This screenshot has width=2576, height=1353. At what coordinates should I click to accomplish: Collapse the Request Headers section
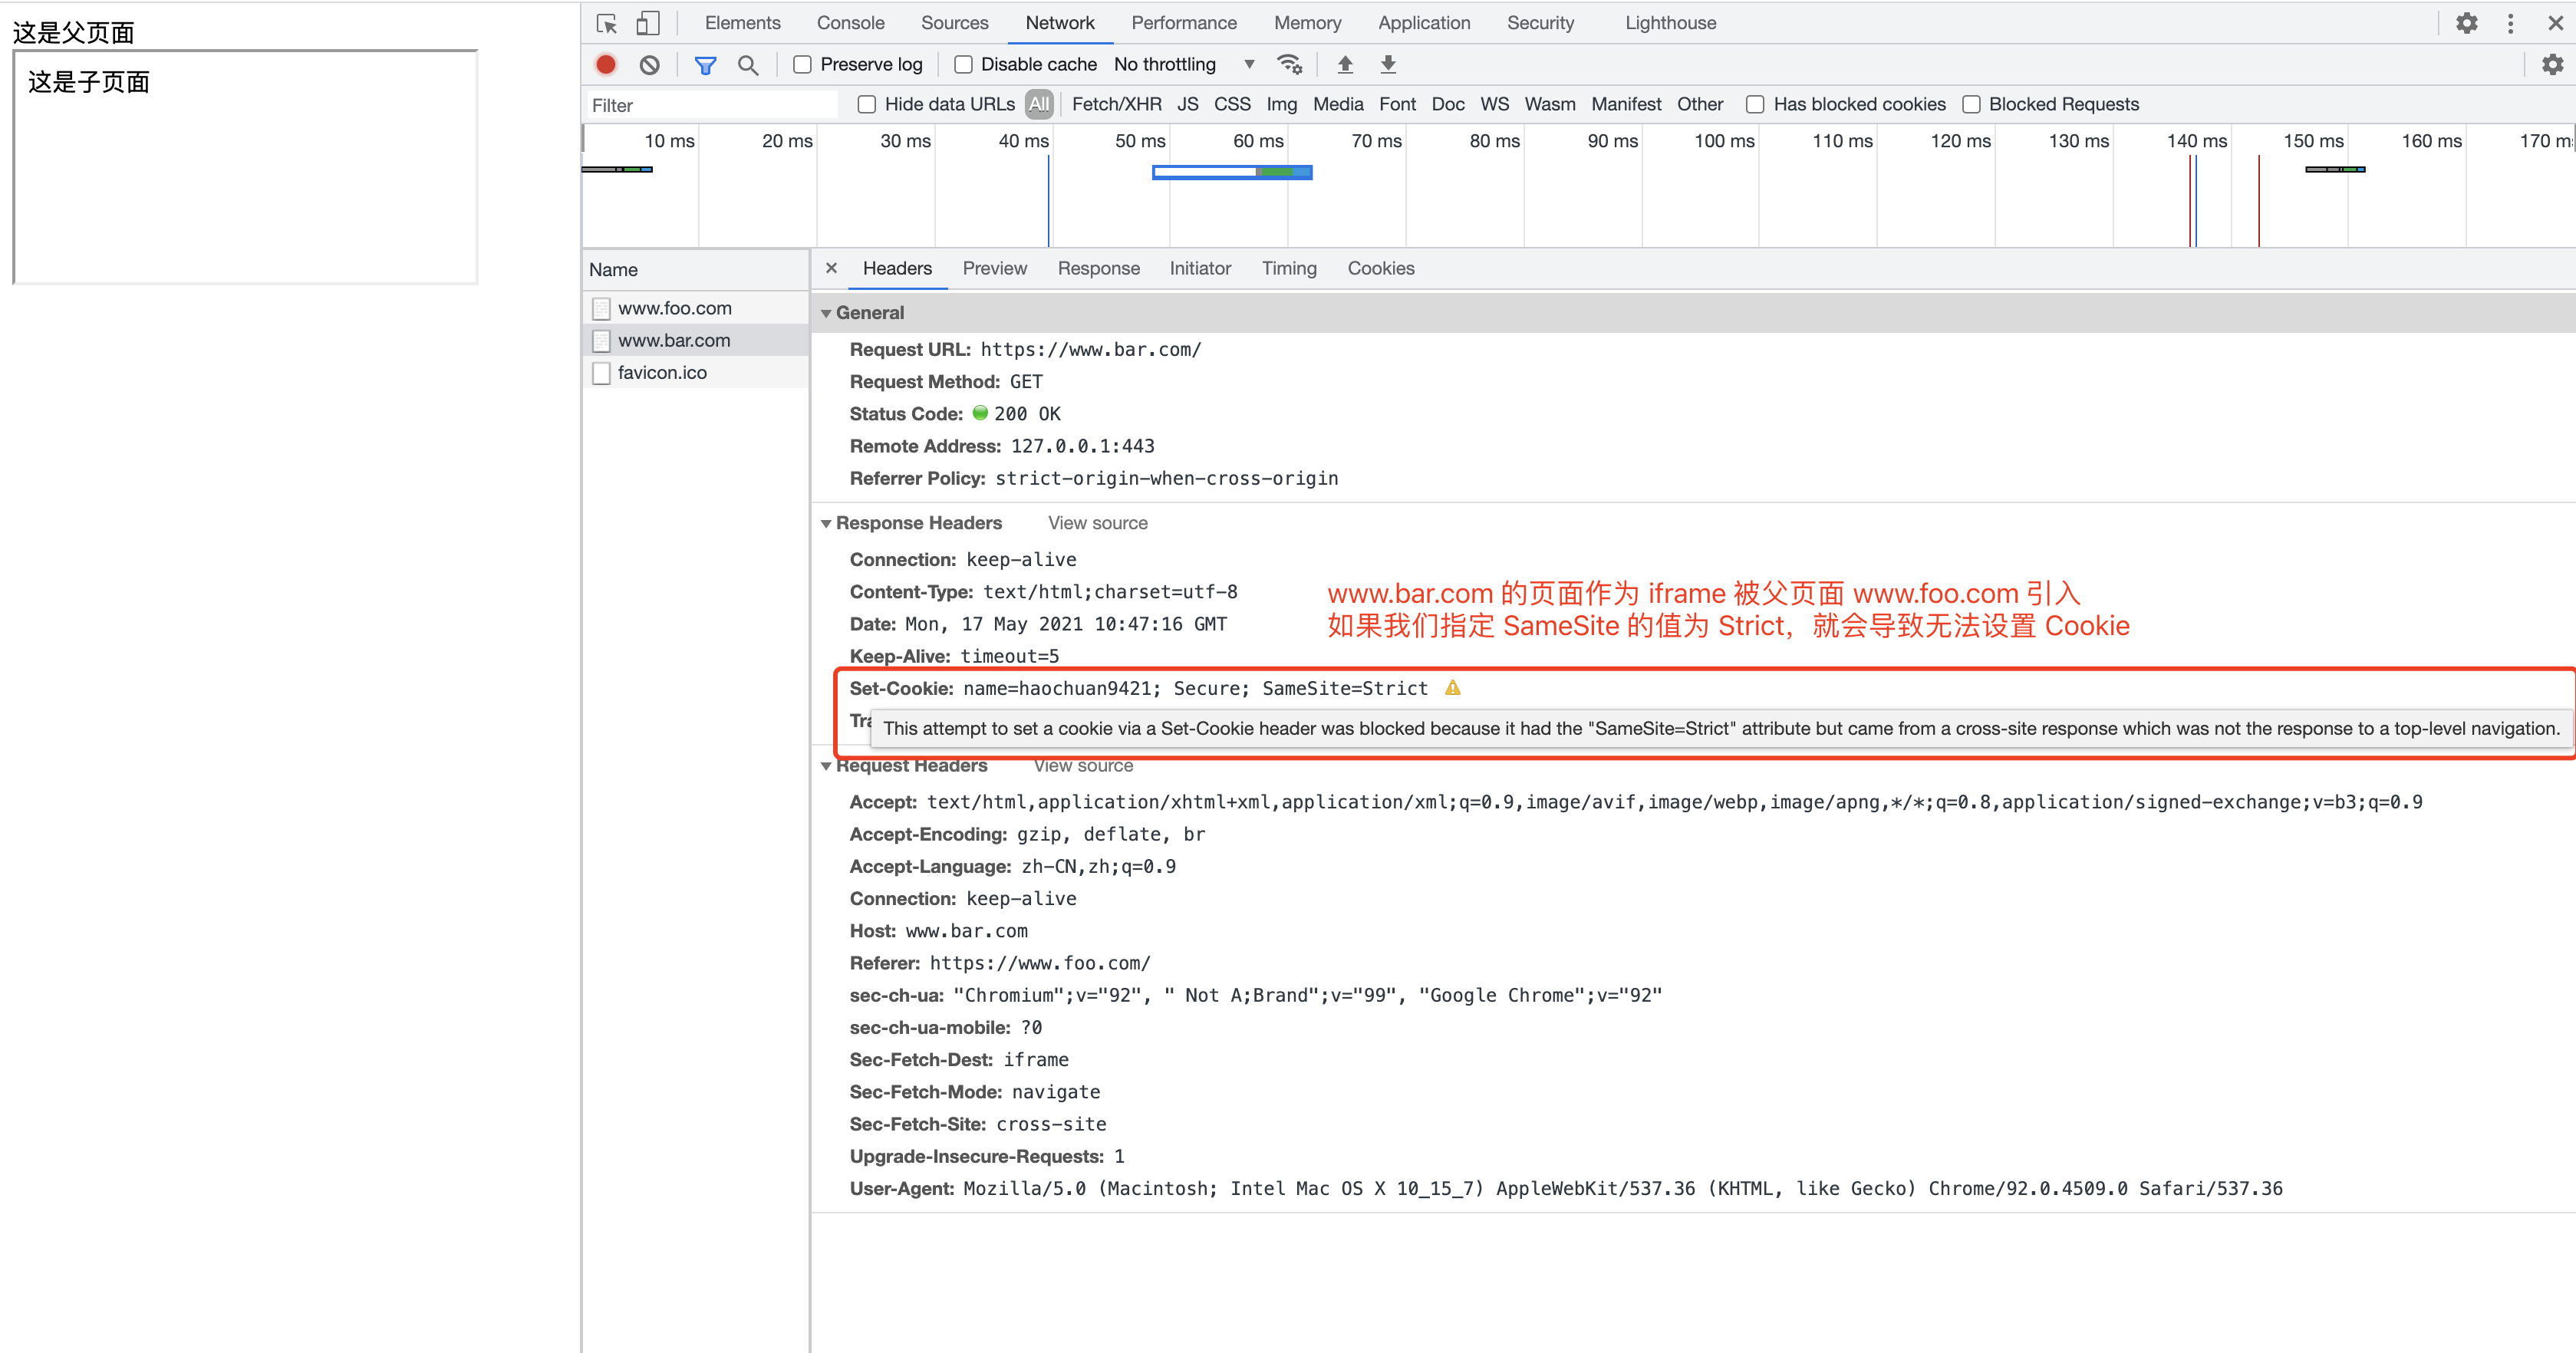(826, 766)
